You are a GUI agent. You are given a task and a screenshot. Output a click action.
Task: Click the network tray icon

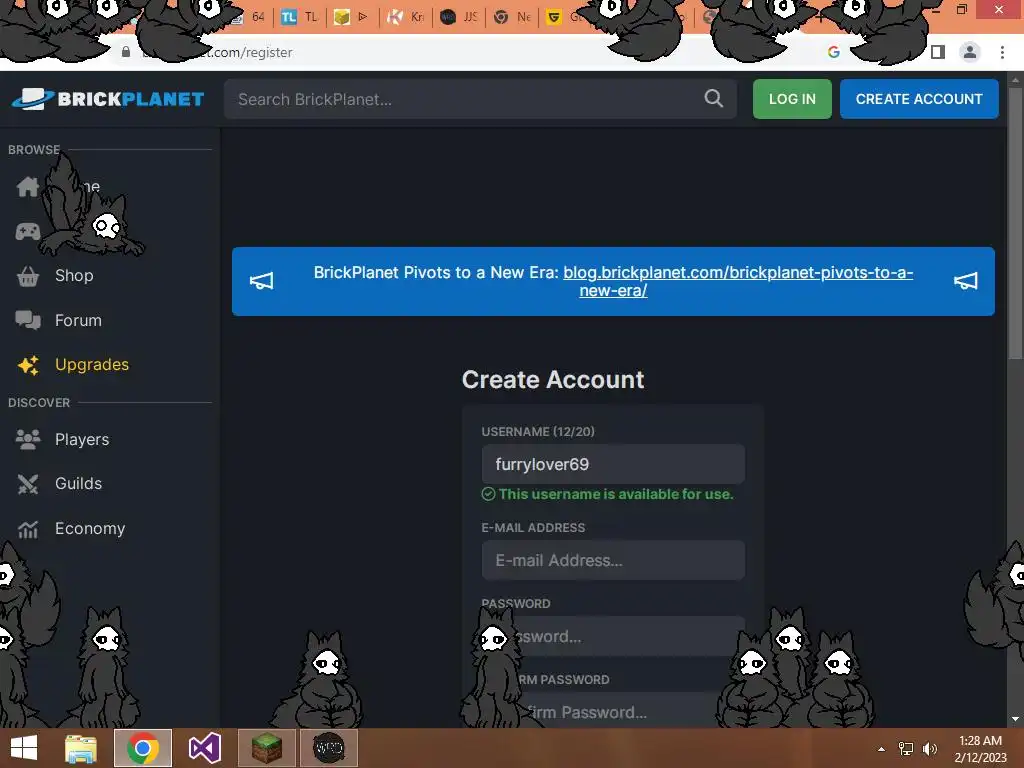click(906, 749)
